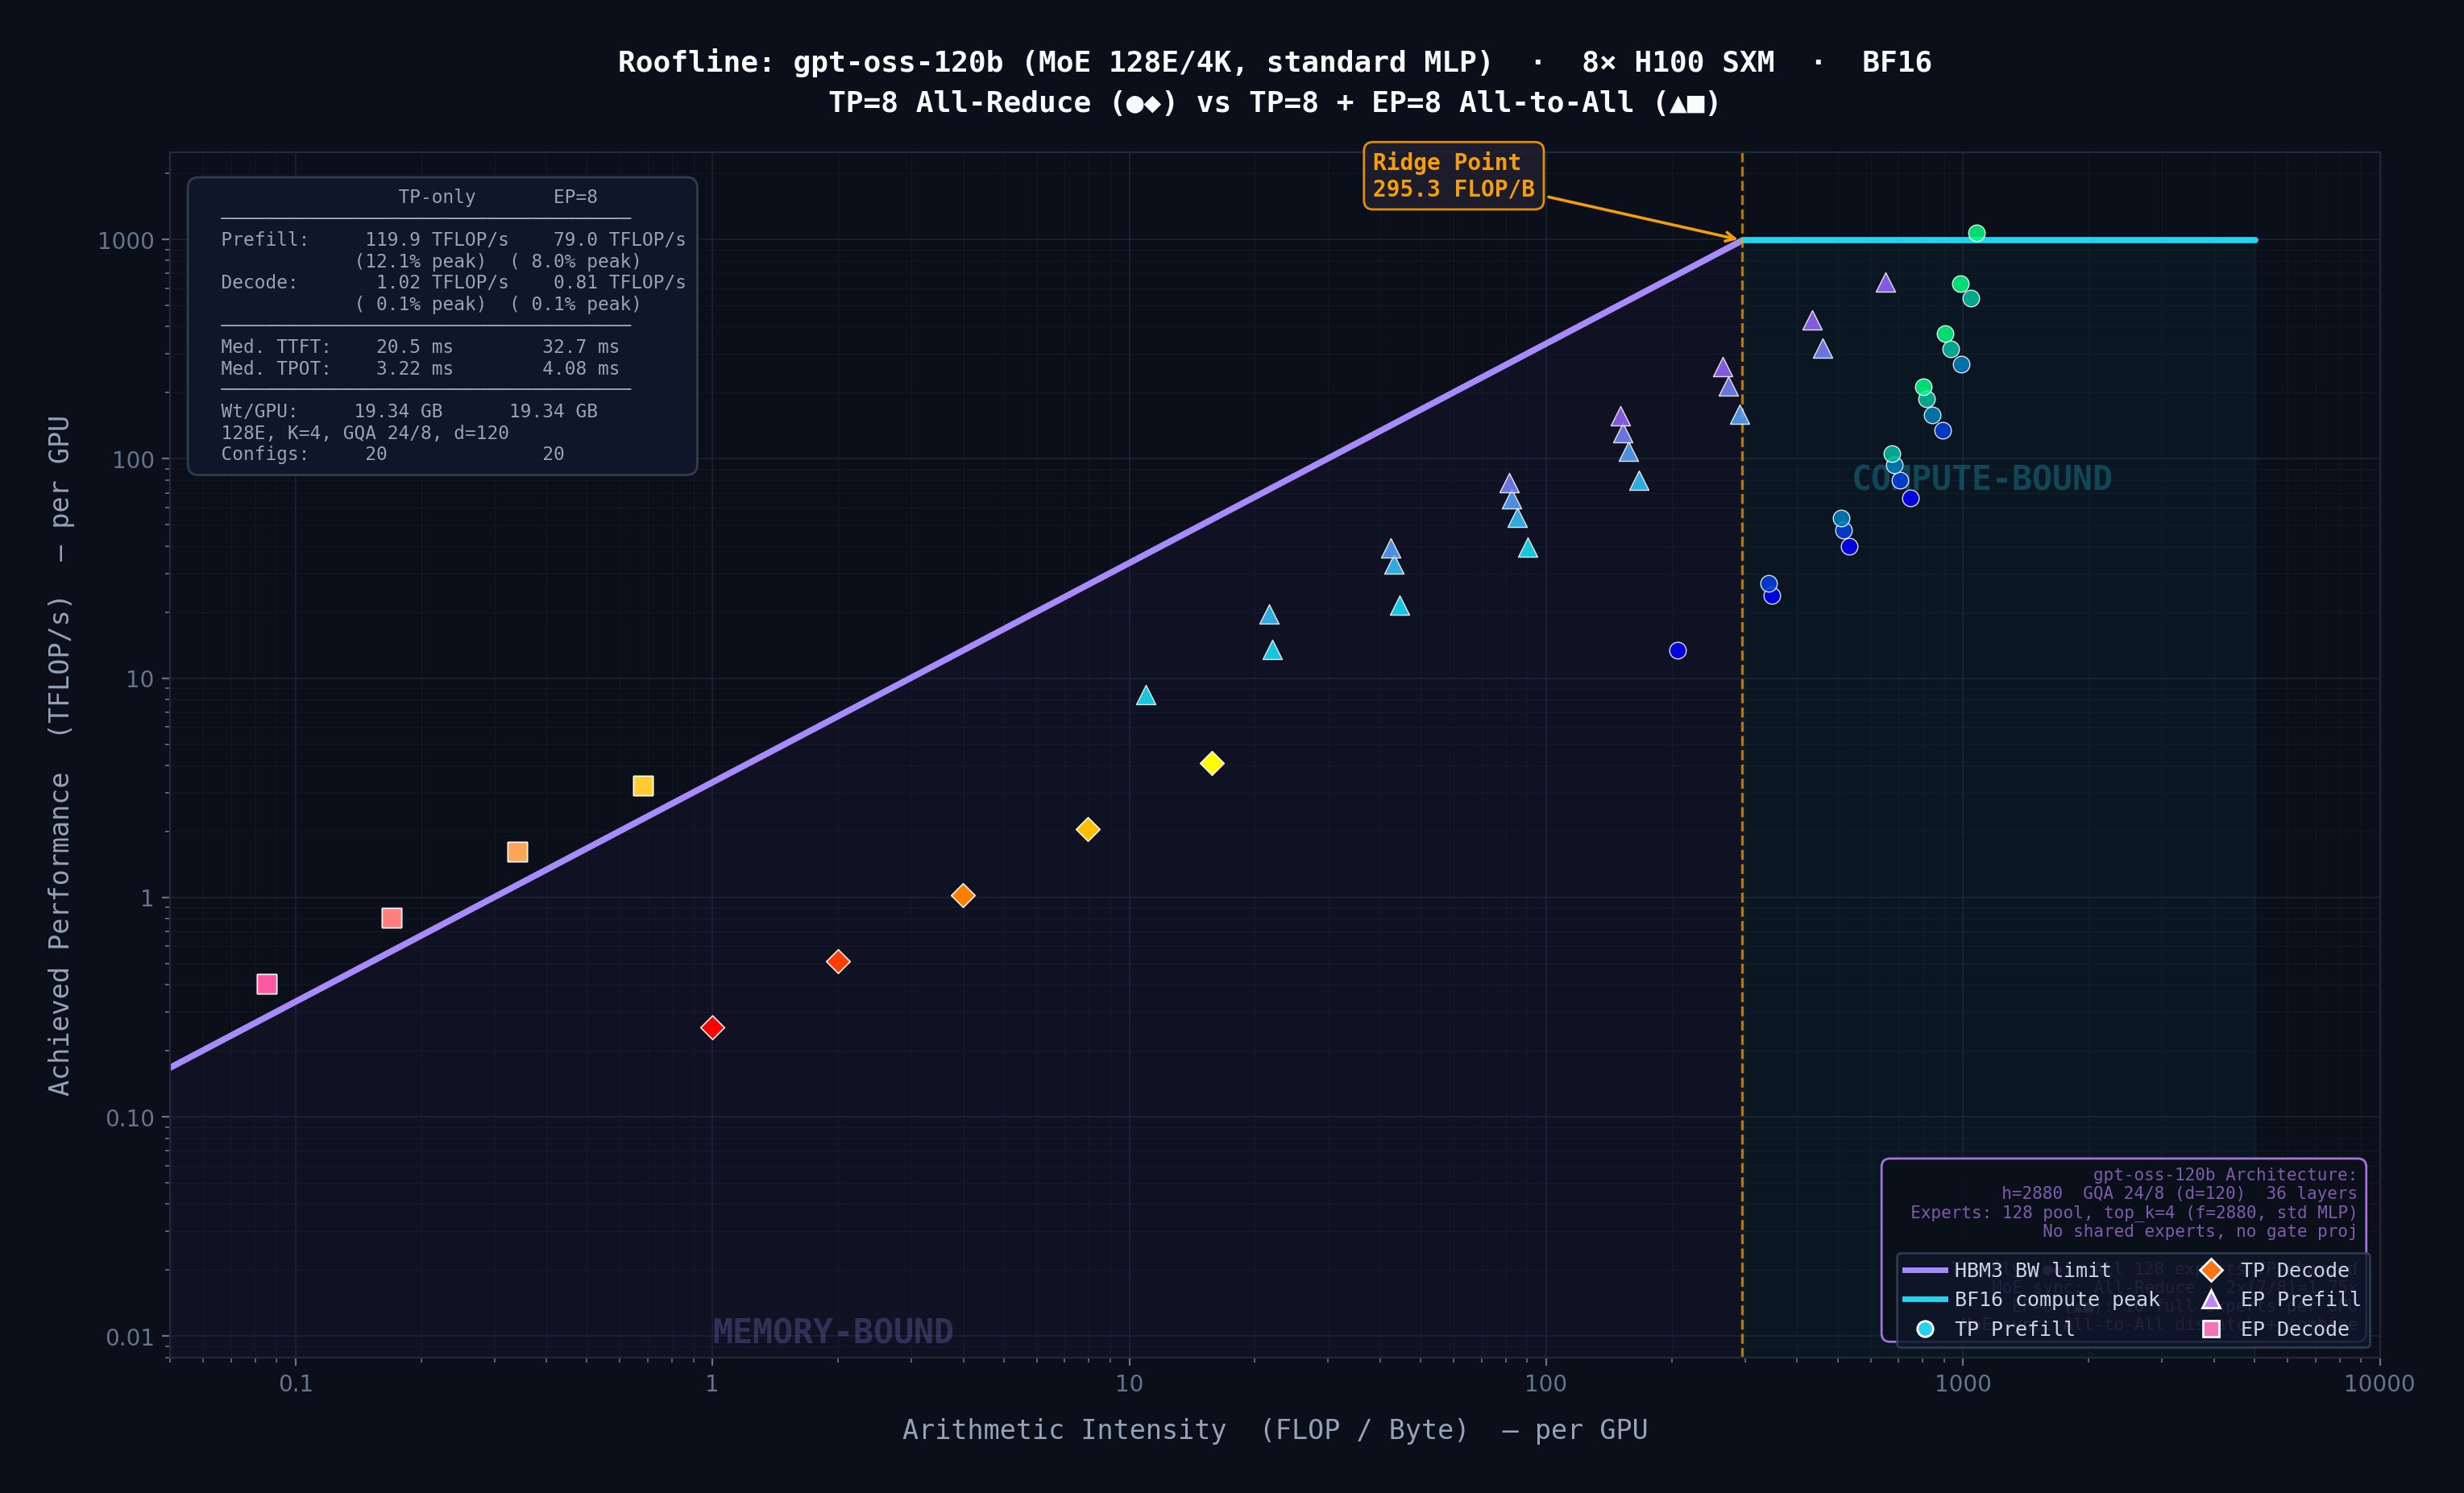Click the topmost purple EP Prefill triangle
The image size is (2464, 1493).
tap(1886, 283)
